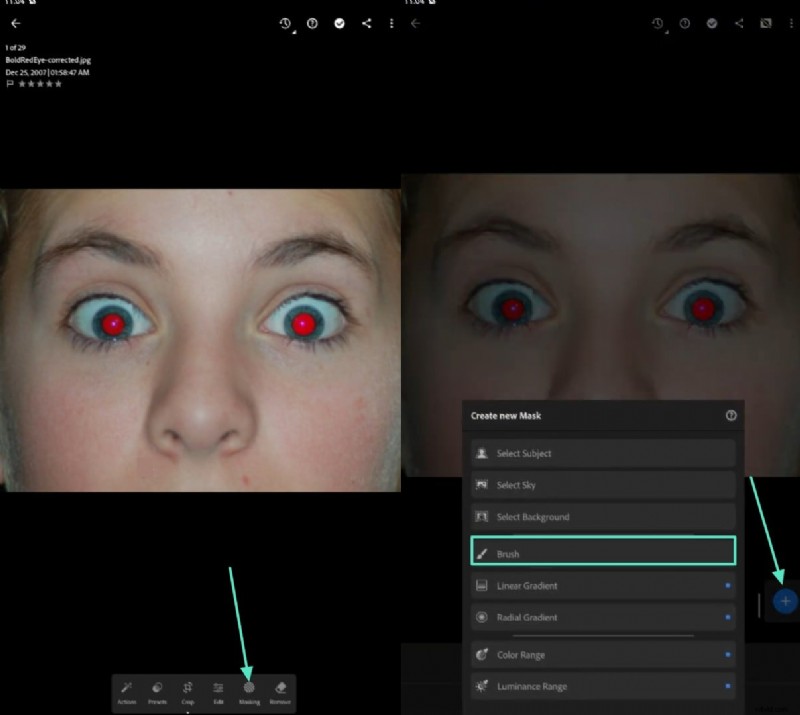This screenshot has width=800, height=715.
Task: Open the Actions panel
Action: 126,690
